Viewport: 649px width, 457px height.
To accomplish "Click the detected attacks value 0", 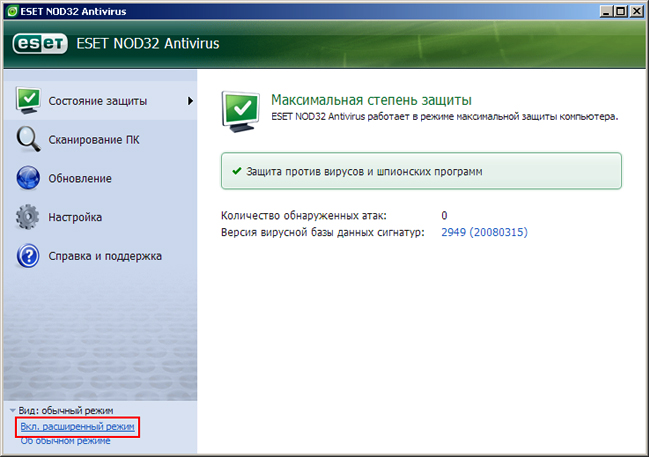I will point(444,216).
